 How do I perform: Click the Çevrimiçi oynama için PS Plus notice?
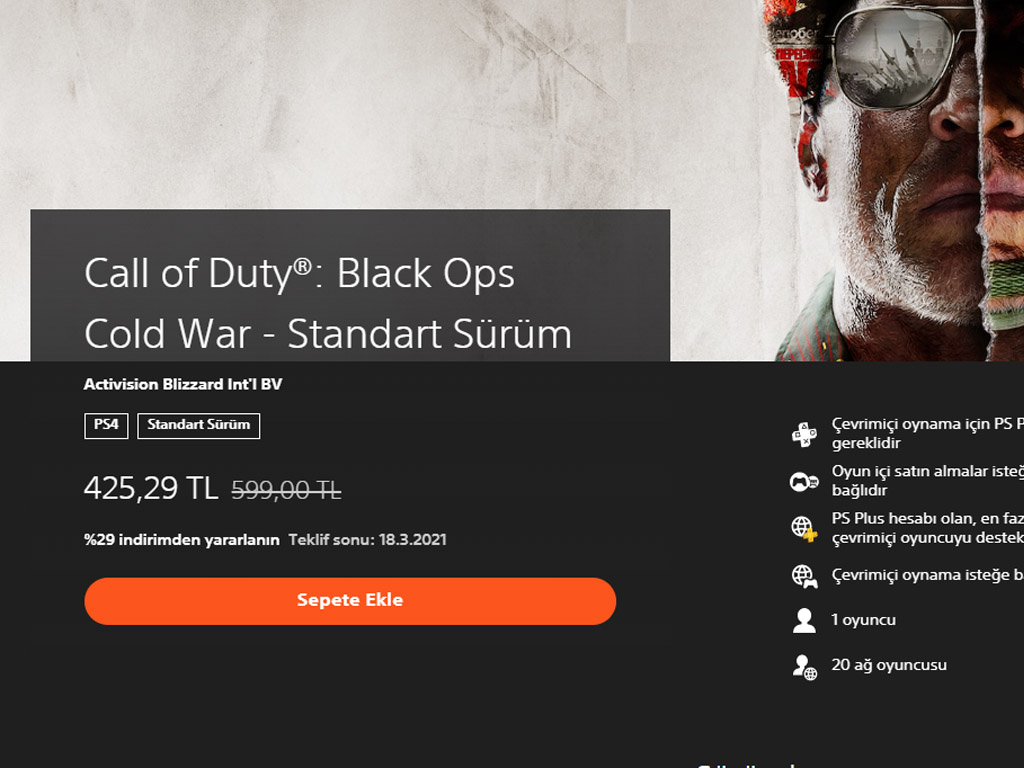pyautogui.click(x=927, y=433)
